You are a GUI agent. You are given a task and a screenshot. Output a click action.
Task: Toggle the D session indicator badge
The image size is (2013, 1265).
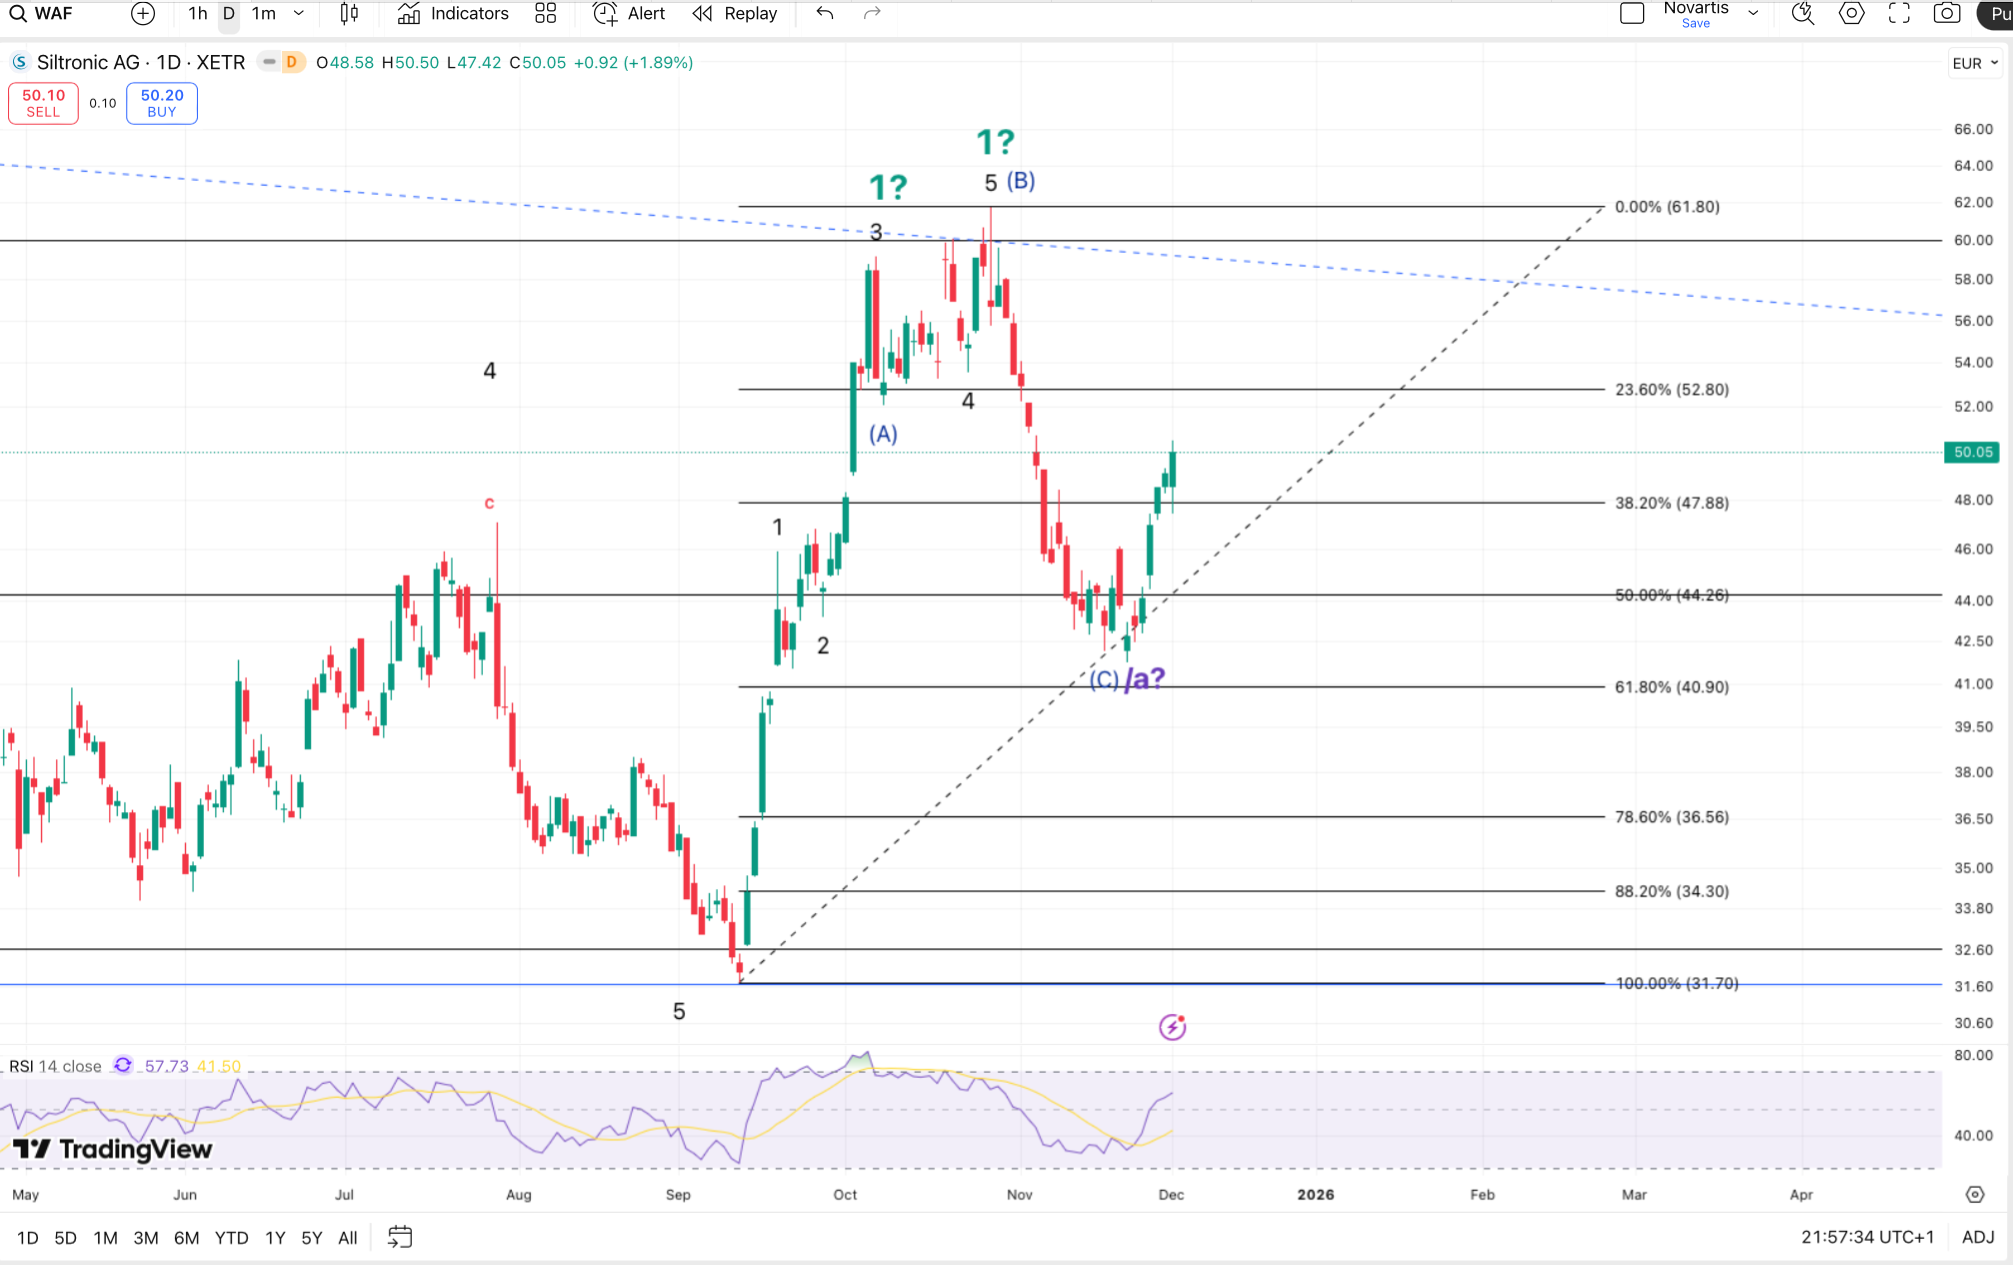(x=292, y=62)
